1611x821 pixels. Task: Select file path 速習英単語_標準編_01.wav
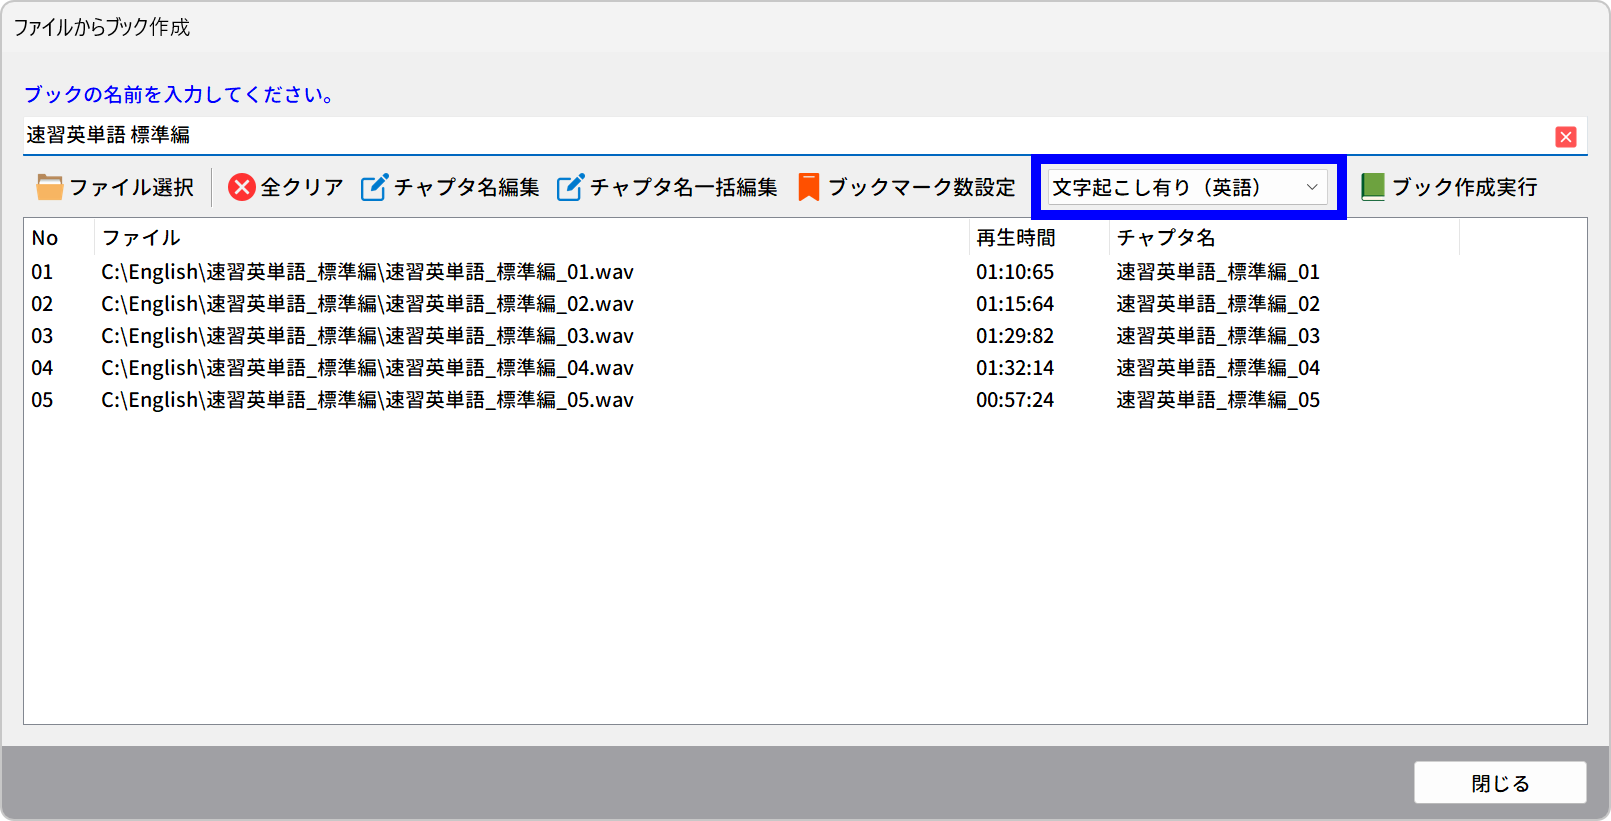[367, 272]
